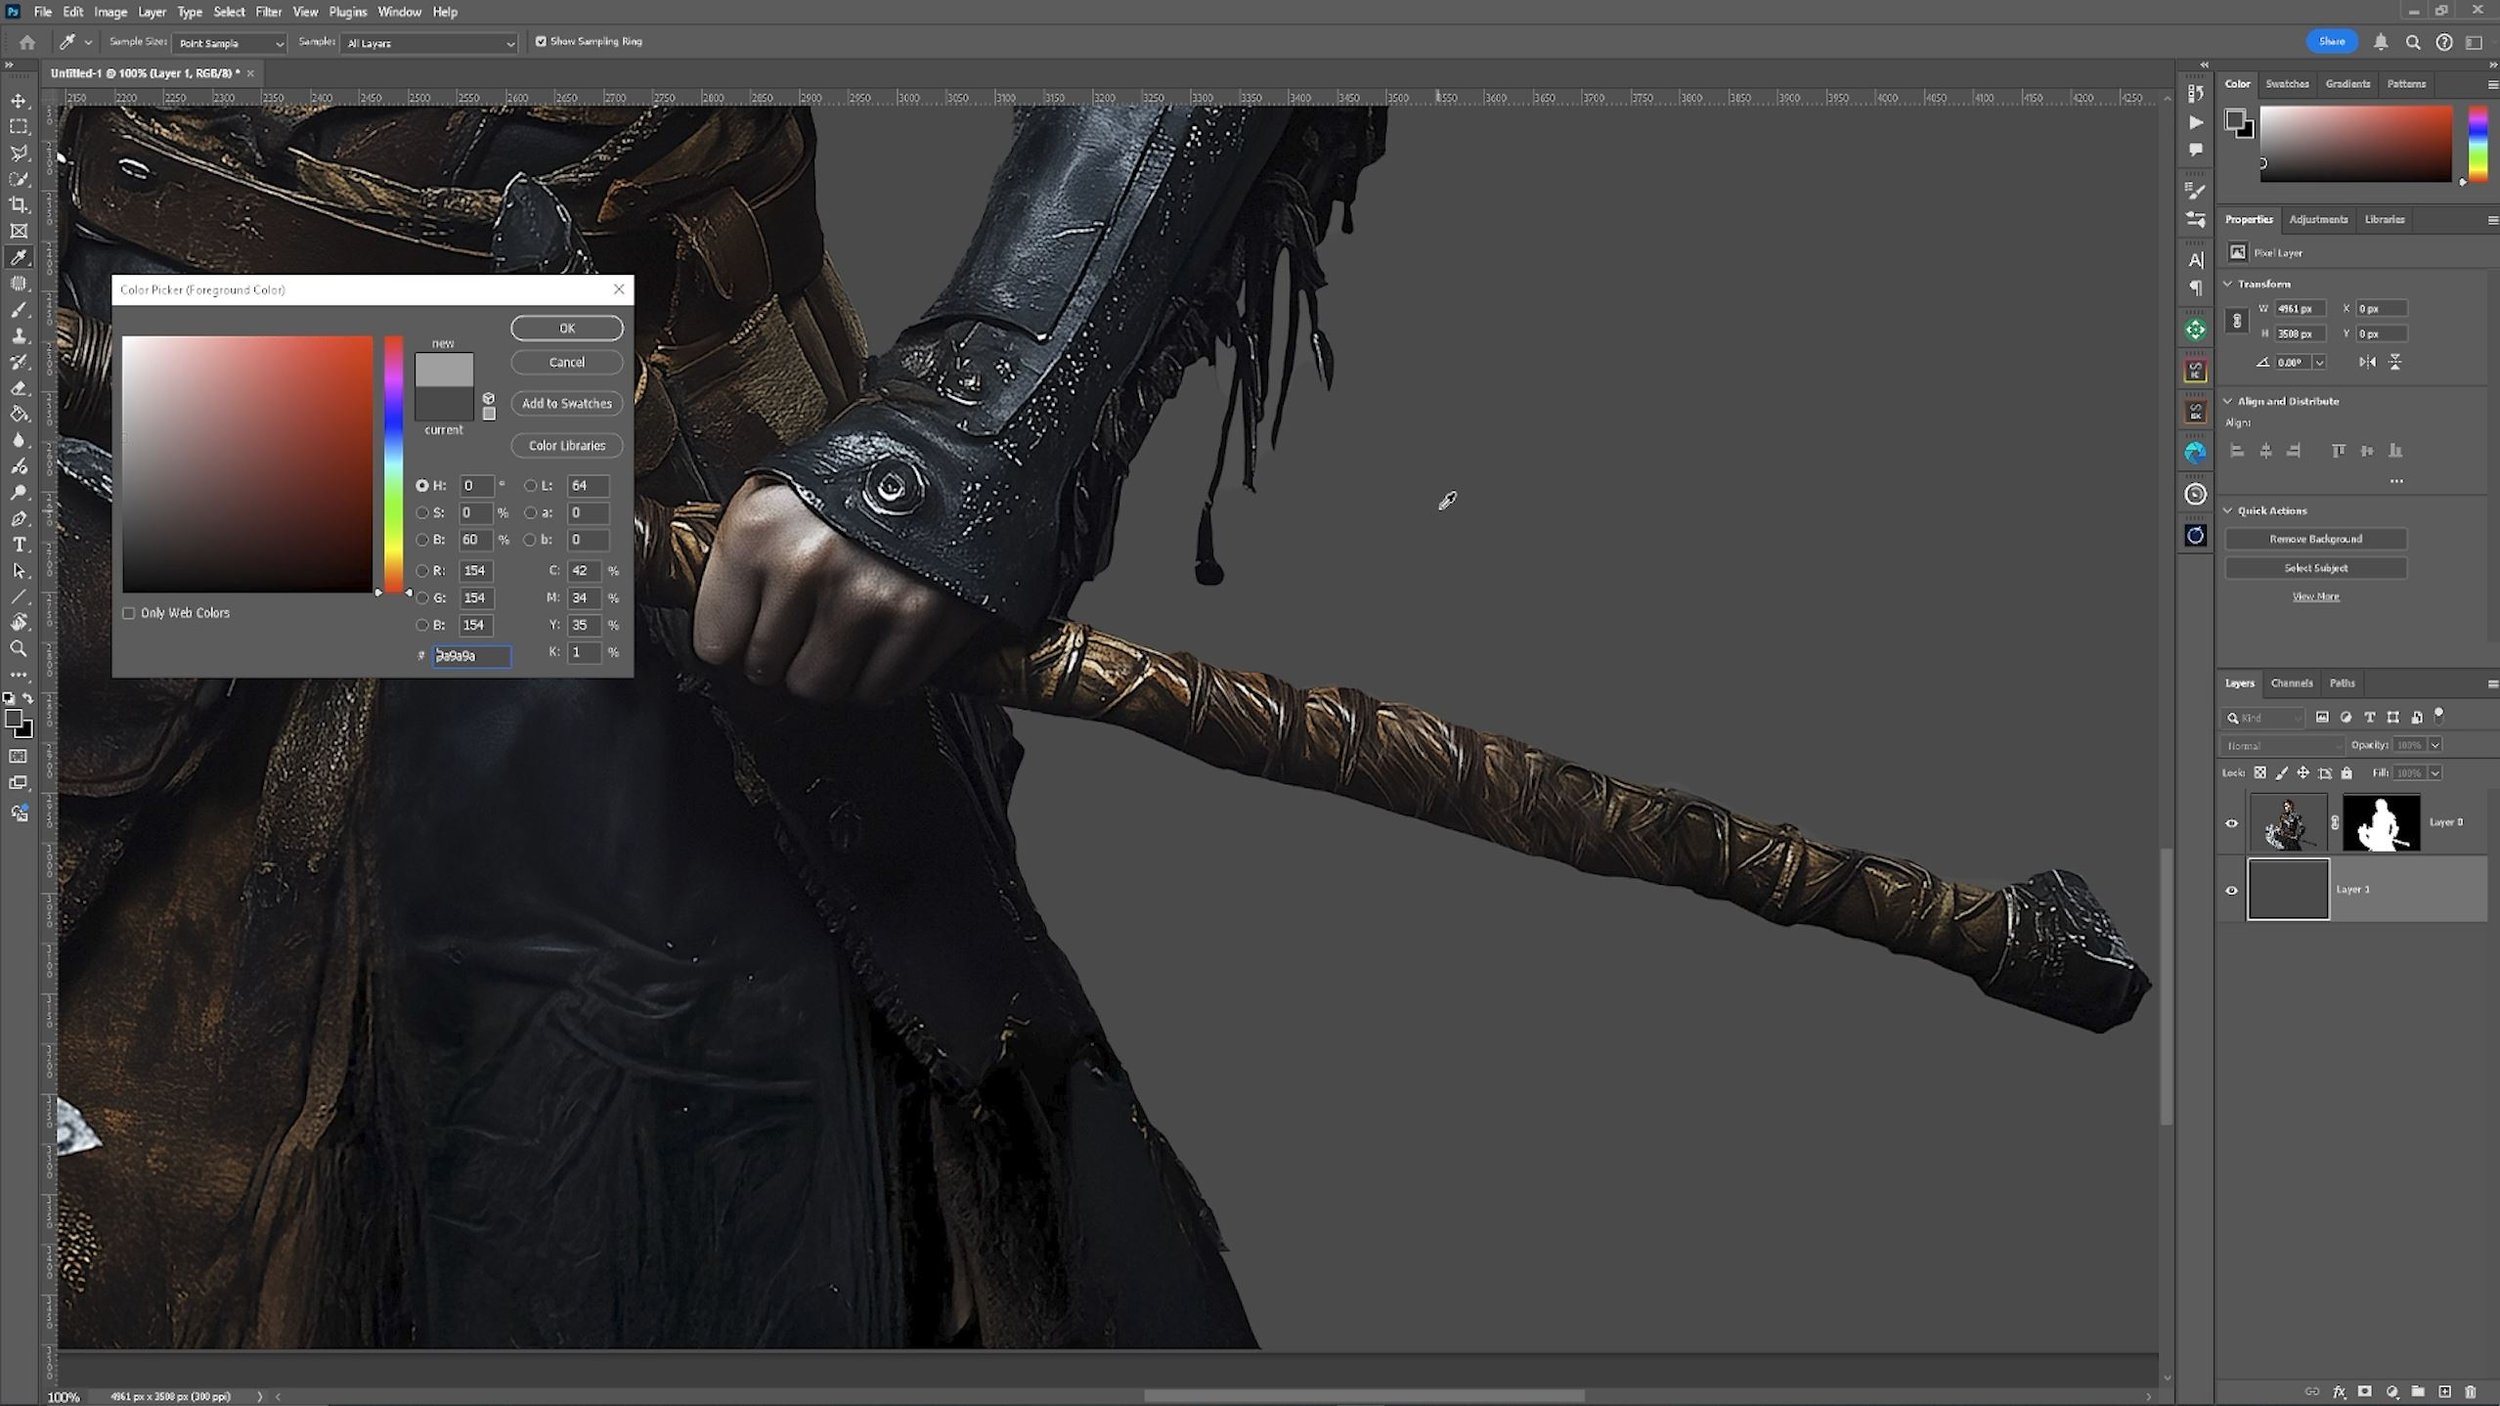Click flip horizontal icon in Transform

click(2367, 362)
